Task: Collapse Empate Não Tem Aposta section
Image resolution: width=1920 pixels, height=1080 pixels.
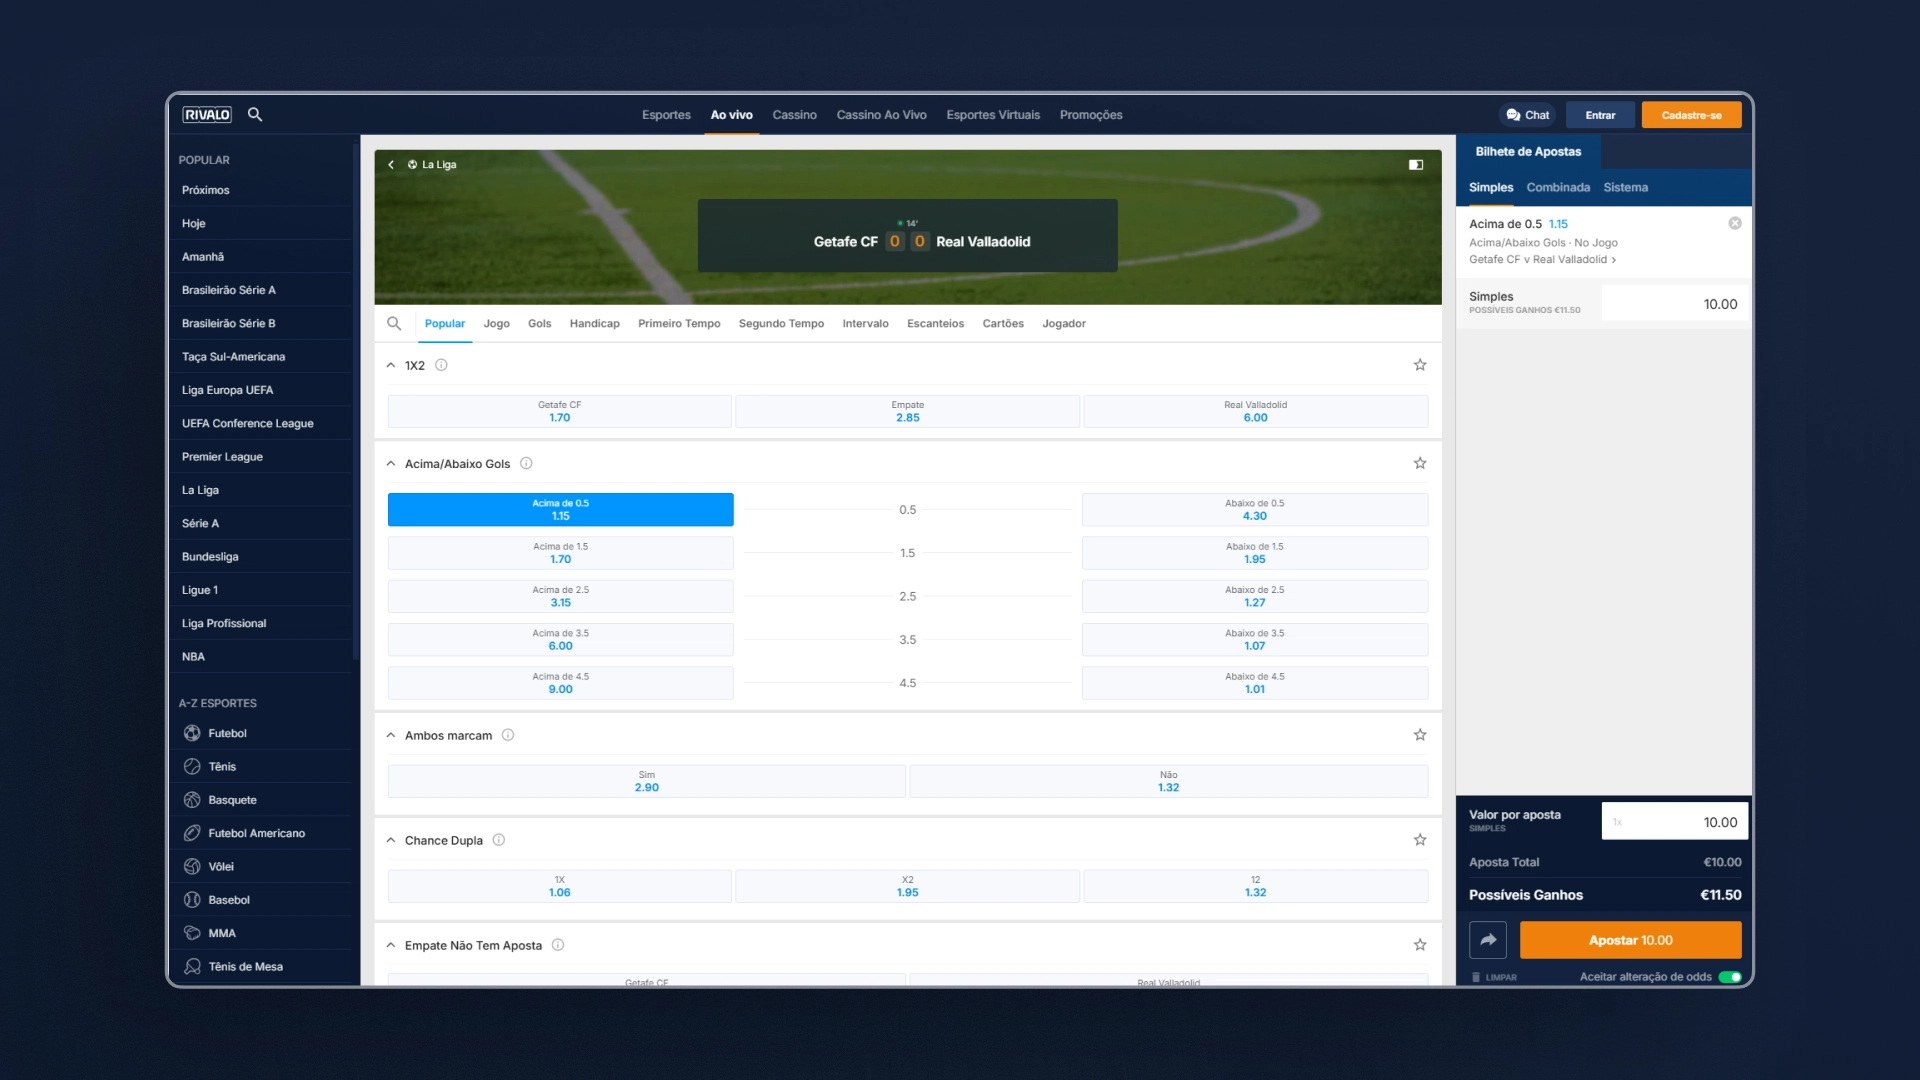Action: [391, 945]
